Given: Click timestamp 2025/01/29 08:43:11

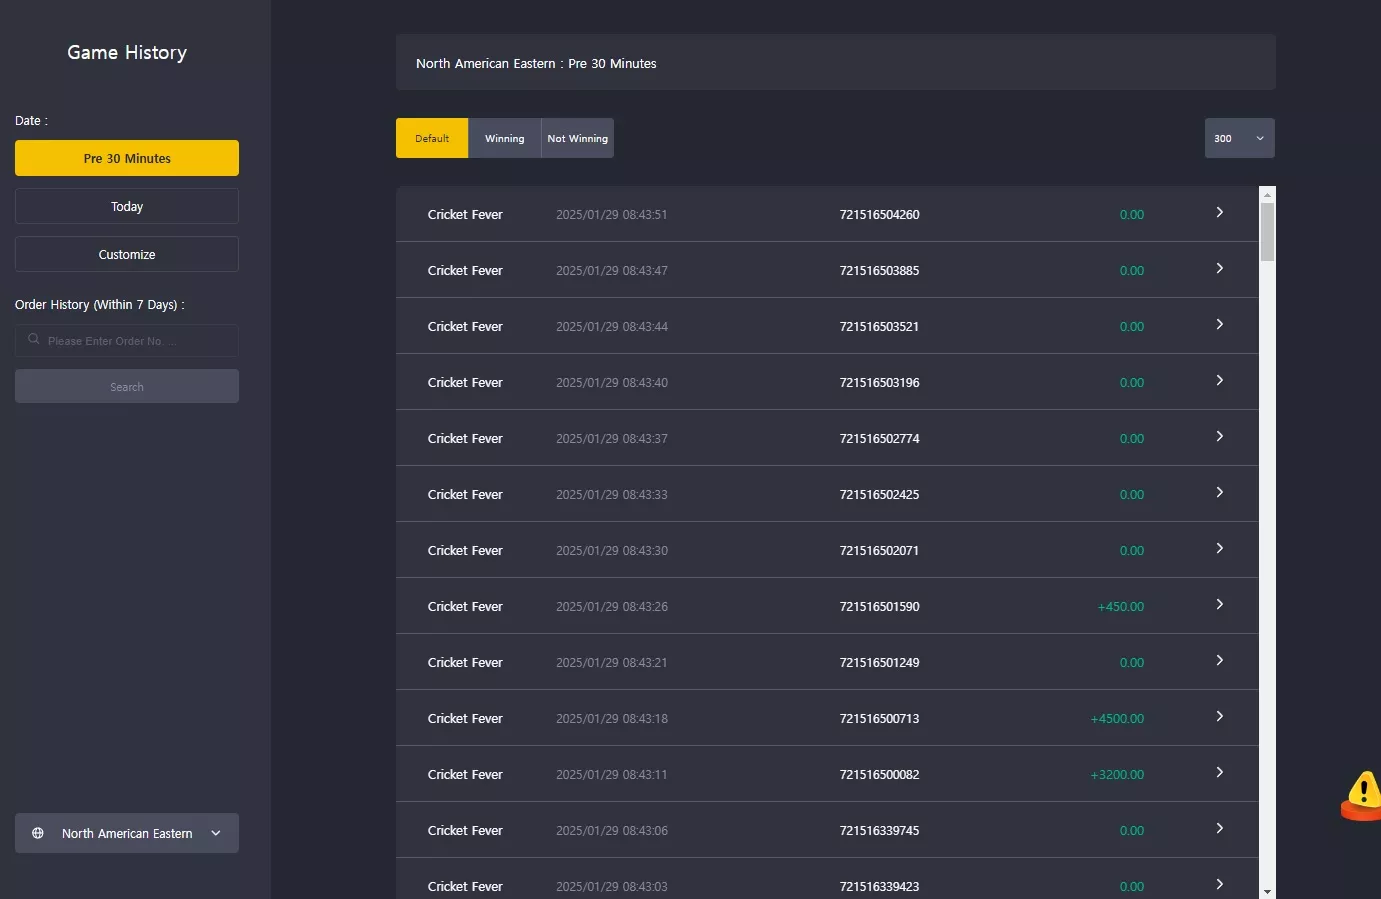Looking at the screenshot, I should [x=611, y=774].
